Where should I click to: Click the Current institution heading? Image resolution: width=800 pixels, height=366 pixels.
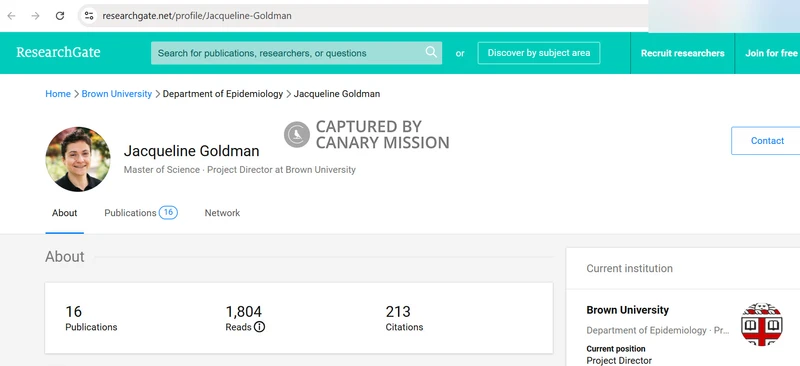(x=630, y=269)
